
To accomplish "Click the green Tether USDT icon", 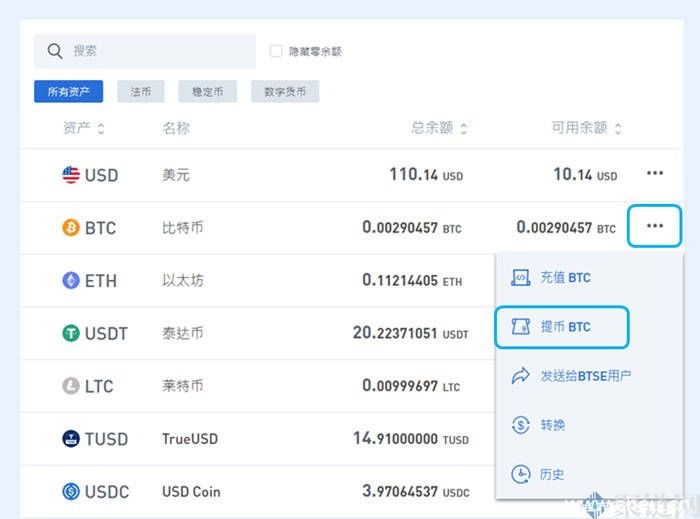I will point(71,334).
